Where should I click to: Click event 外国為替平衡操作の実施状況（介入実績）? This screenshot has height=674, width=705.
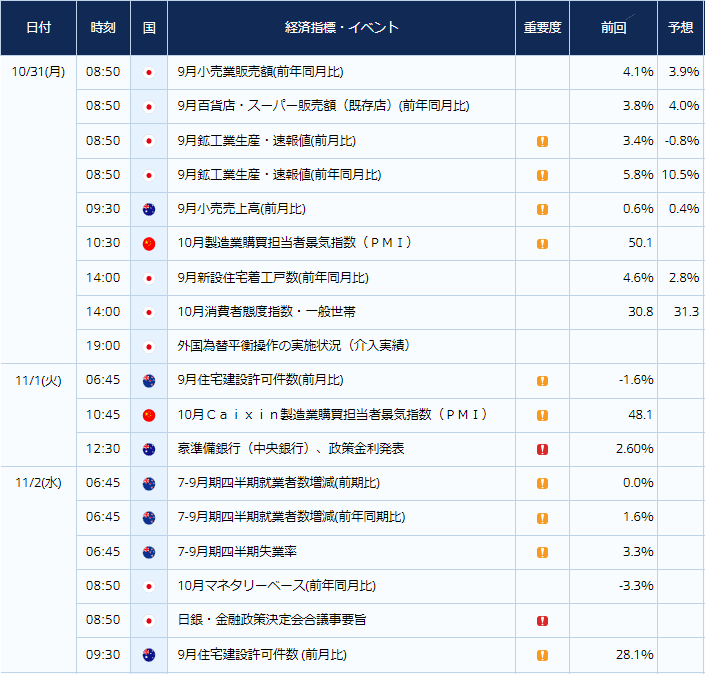click(293, 346)
